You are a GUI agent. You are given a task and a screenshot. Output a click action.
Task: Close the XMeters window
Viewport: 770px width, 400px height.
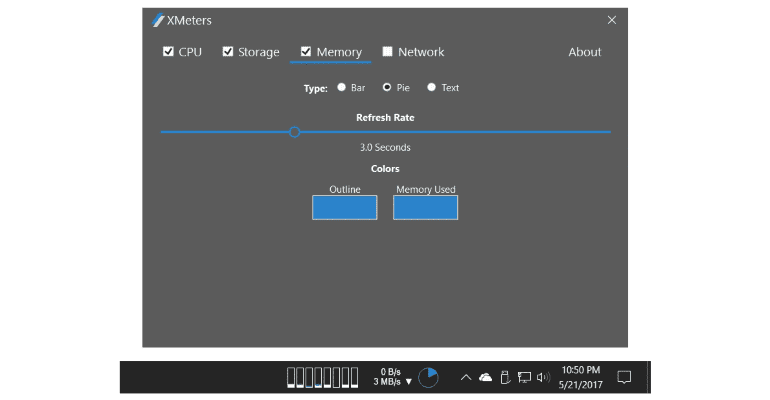pos(611,20)
